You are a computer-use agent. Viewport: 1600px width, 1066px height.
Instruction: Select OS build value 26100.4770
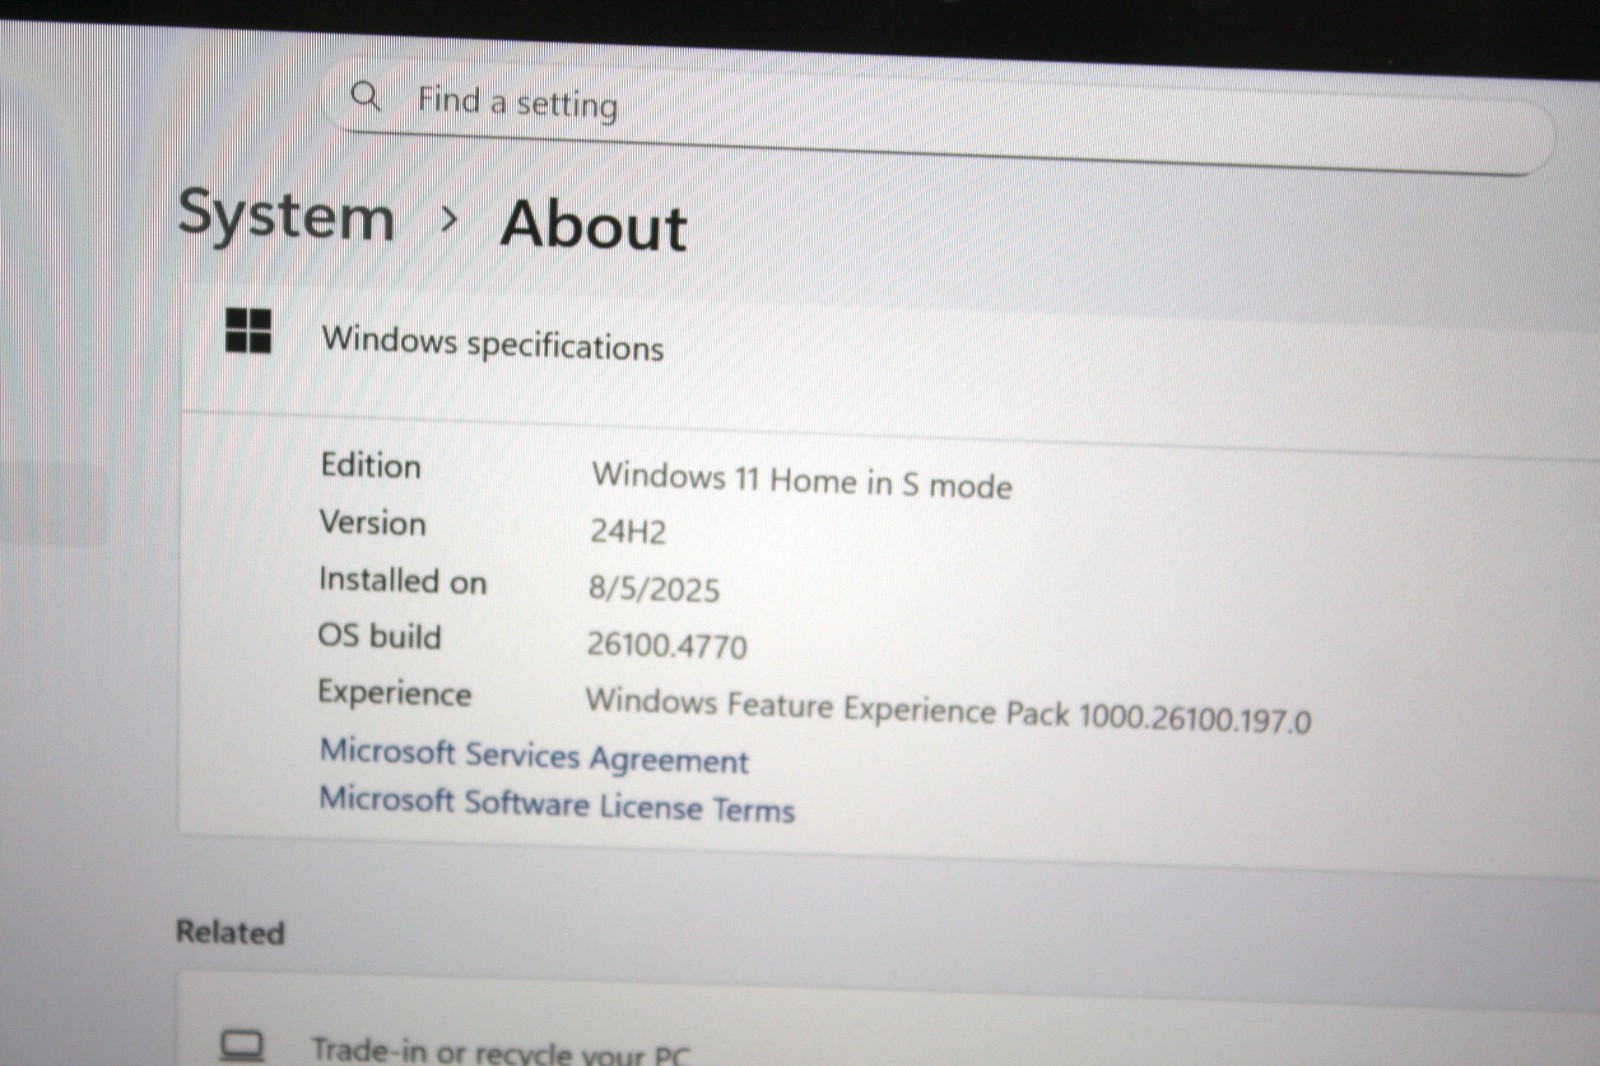click(667, 644)
